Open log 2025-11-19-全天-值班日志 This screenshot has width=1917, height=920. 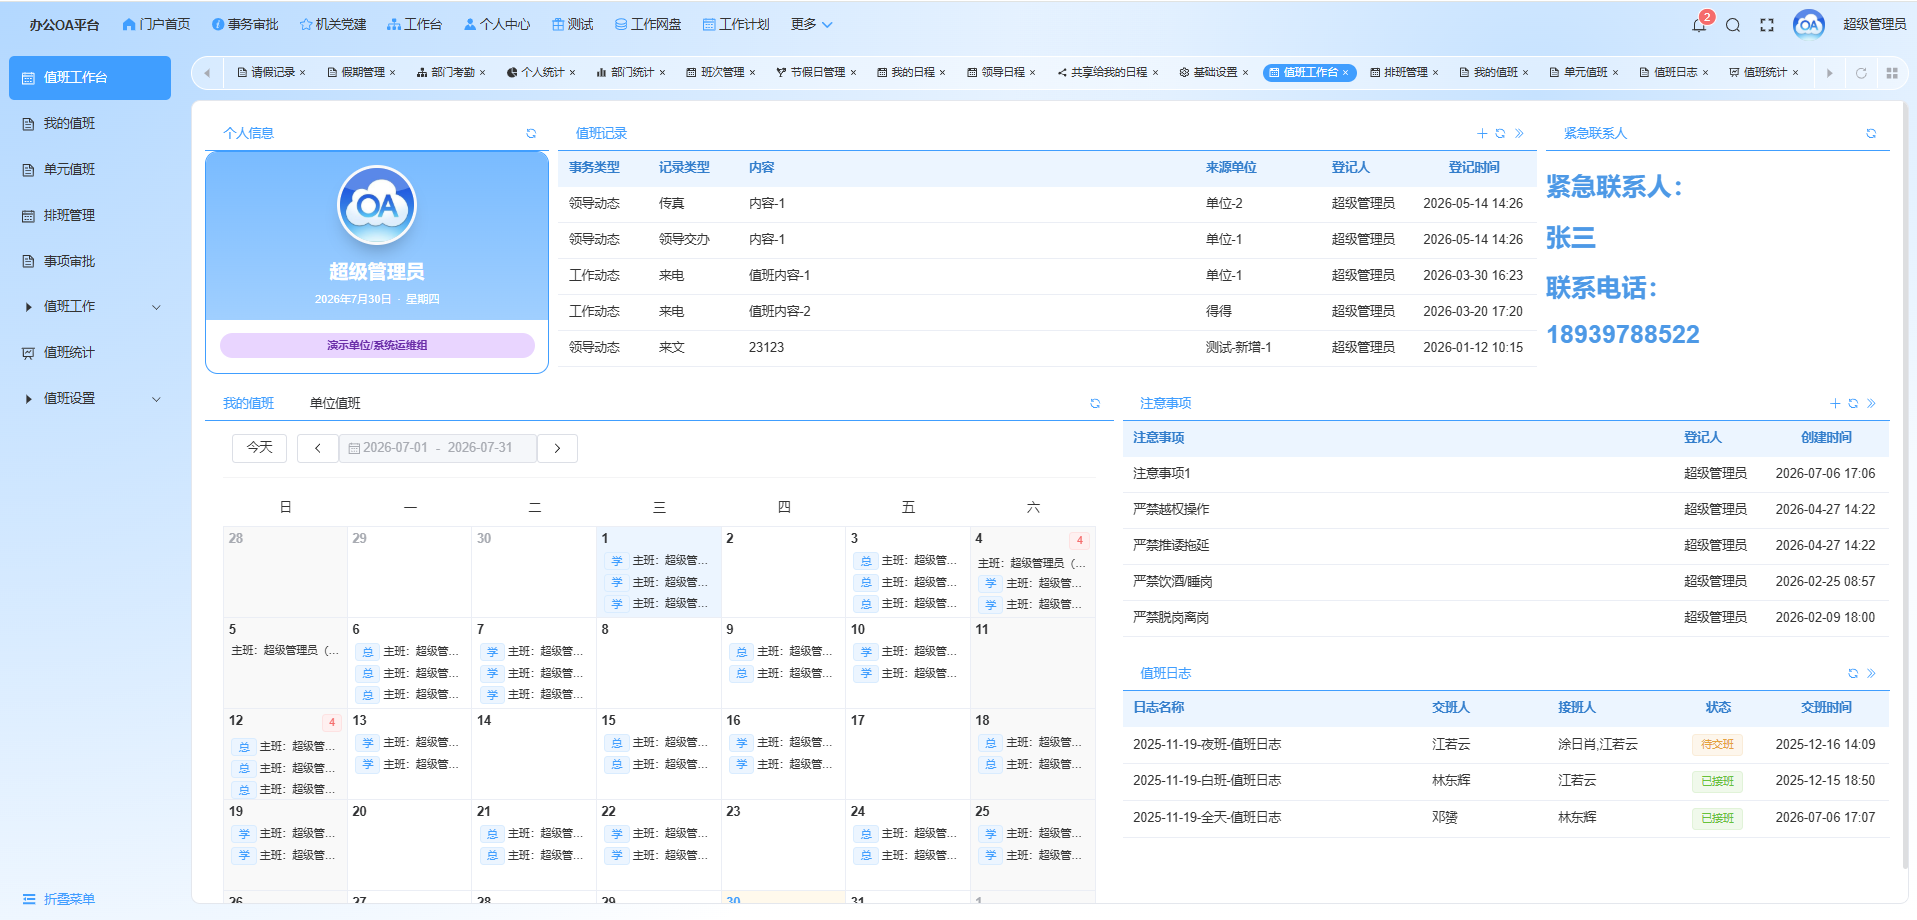pos(1207,818)
